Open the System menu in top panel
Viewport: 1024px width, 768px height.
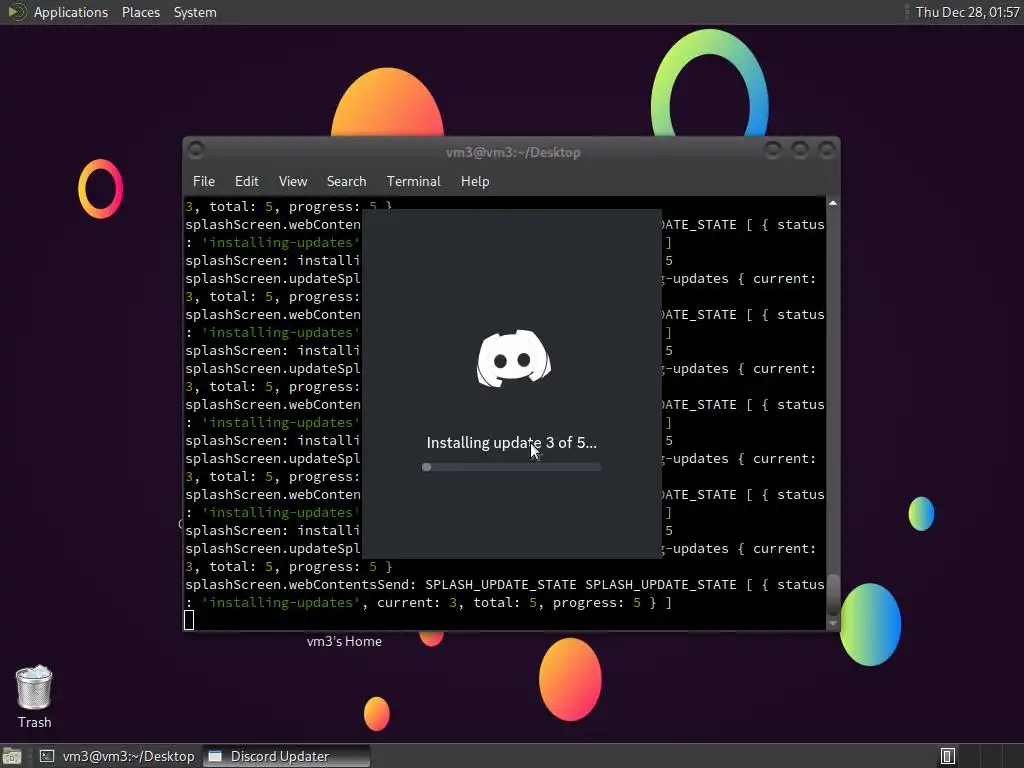coord(195,12)
